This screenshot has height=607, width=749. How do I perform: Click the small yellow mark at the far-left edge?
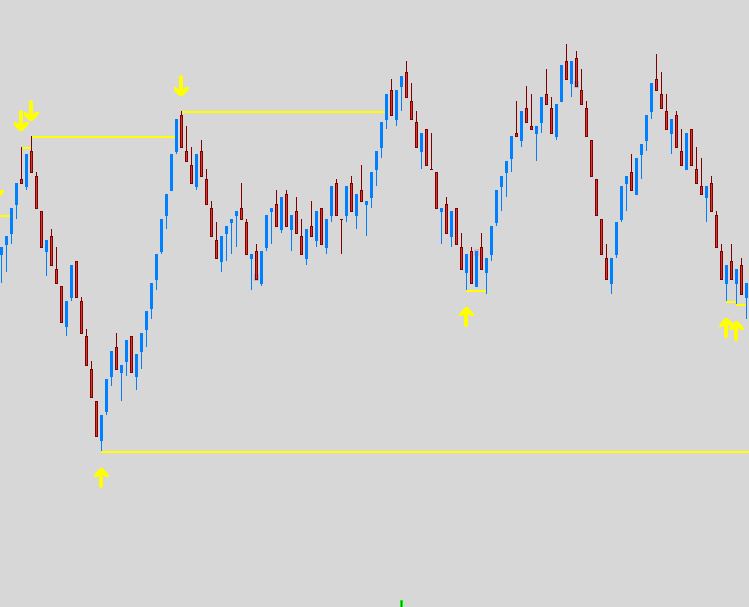tap(3, 191)
